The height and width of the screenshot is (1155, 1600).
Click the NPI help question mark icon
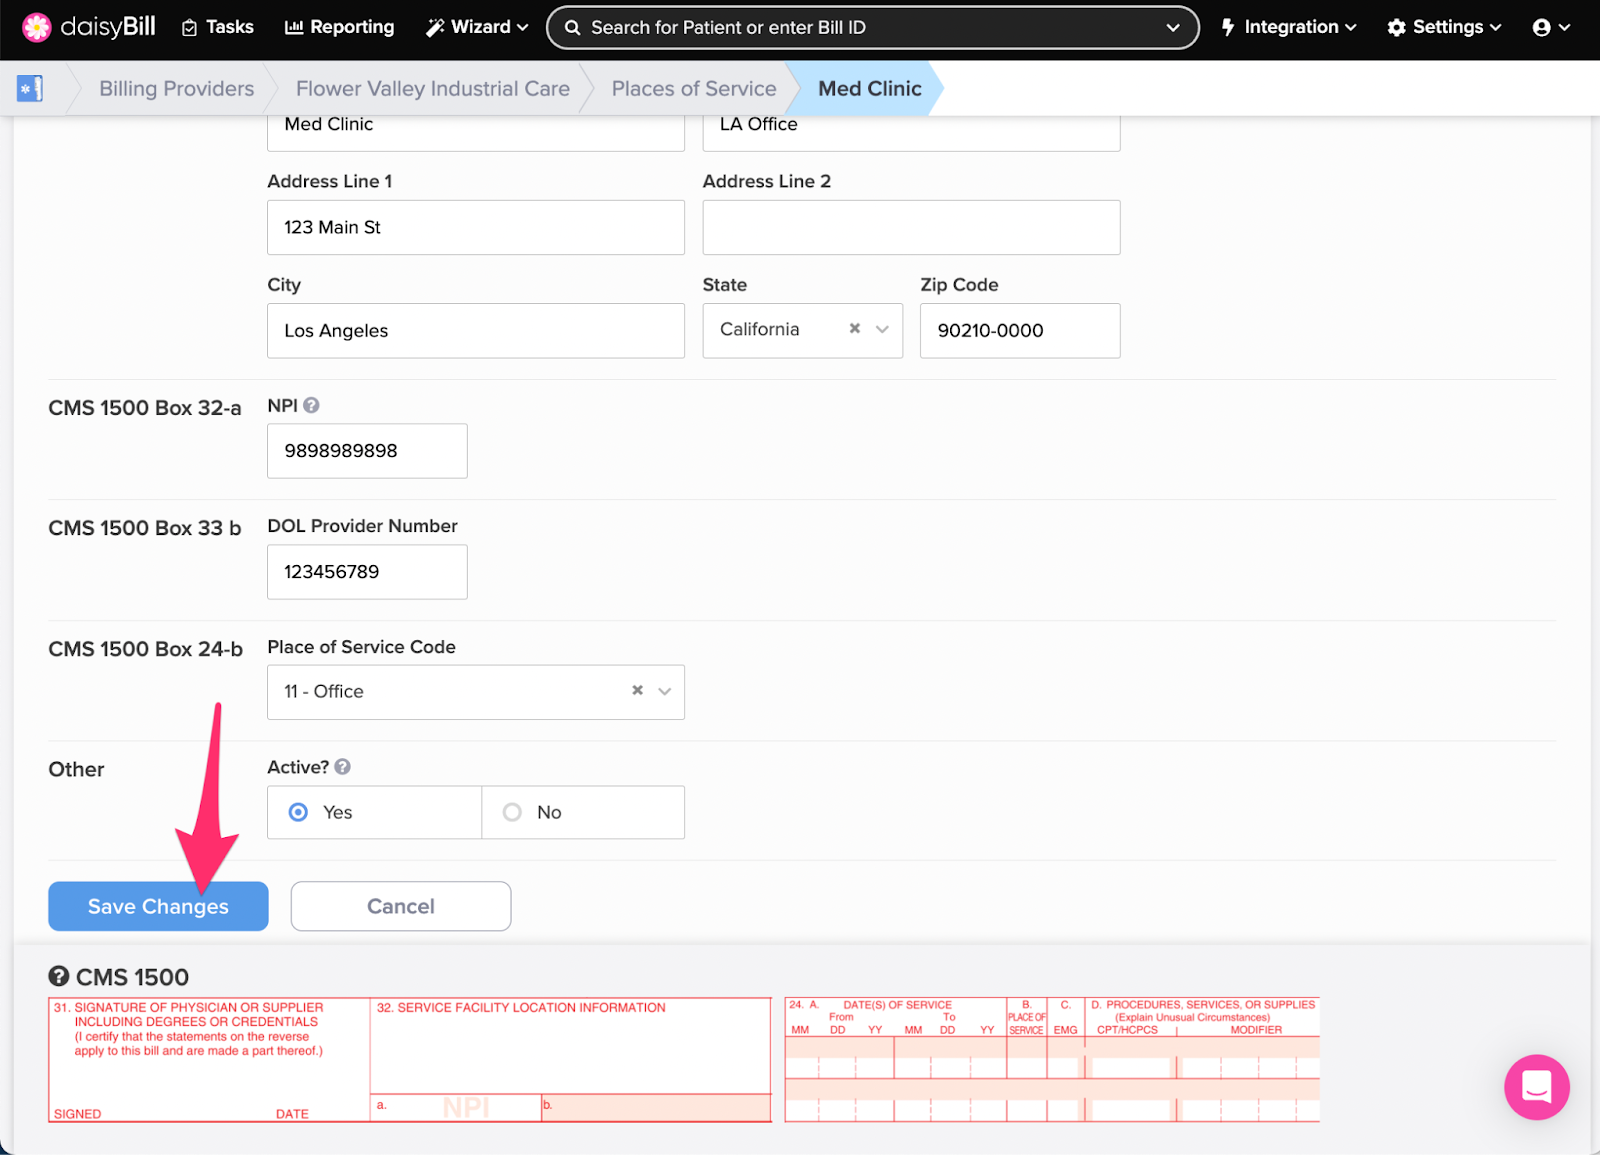[312, 405]
